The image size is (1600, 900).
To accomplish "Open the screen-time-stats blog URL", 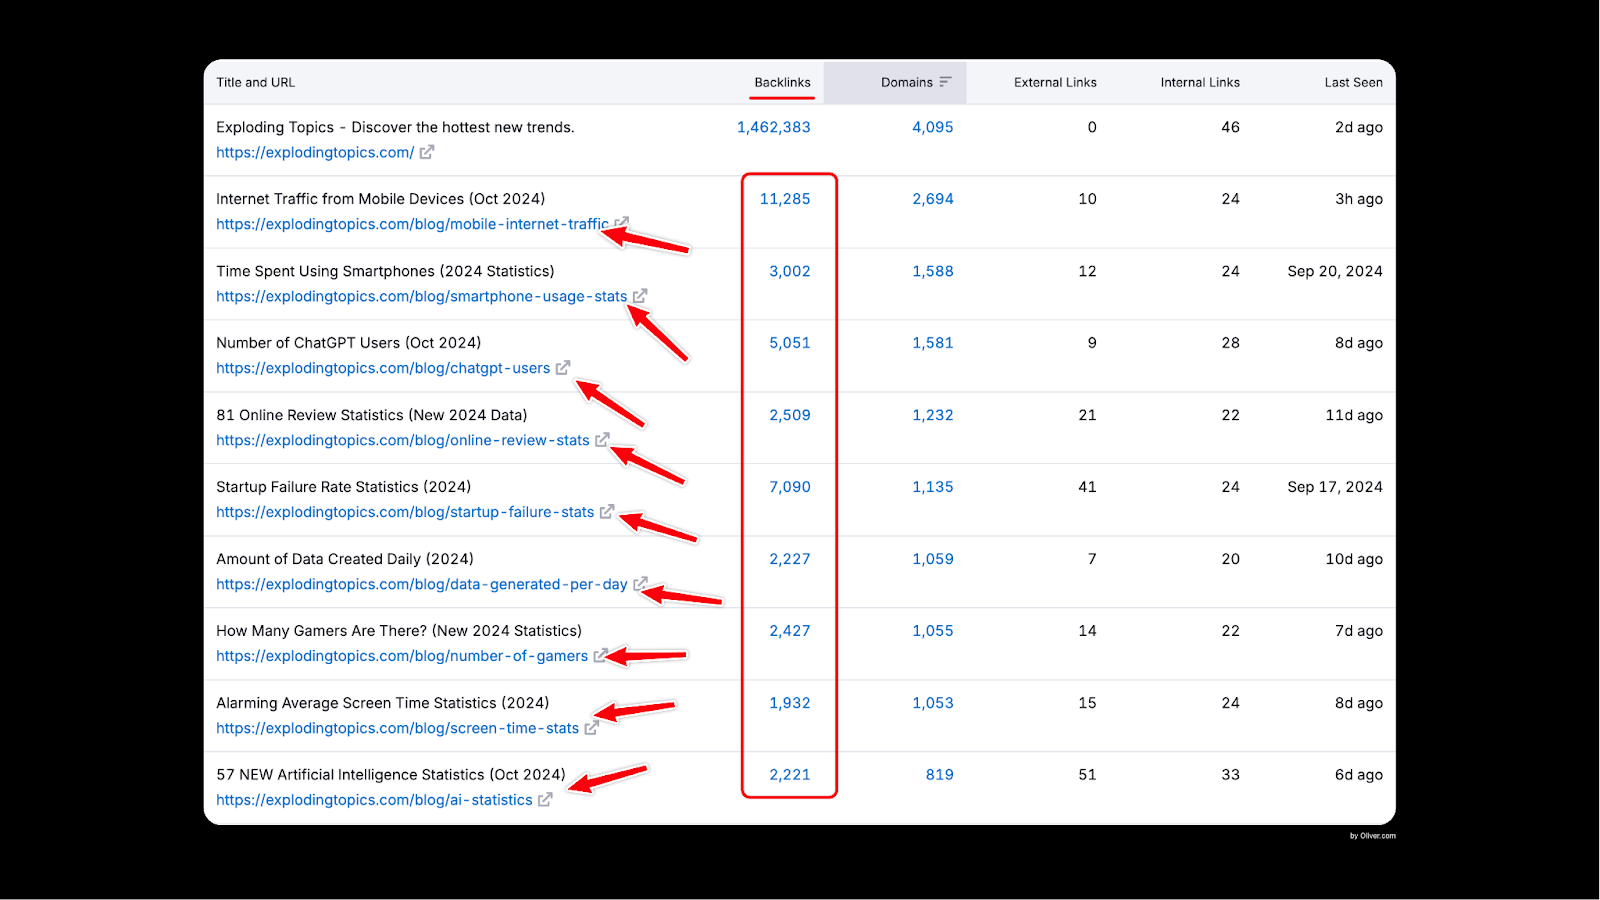I will pos(398,728).
